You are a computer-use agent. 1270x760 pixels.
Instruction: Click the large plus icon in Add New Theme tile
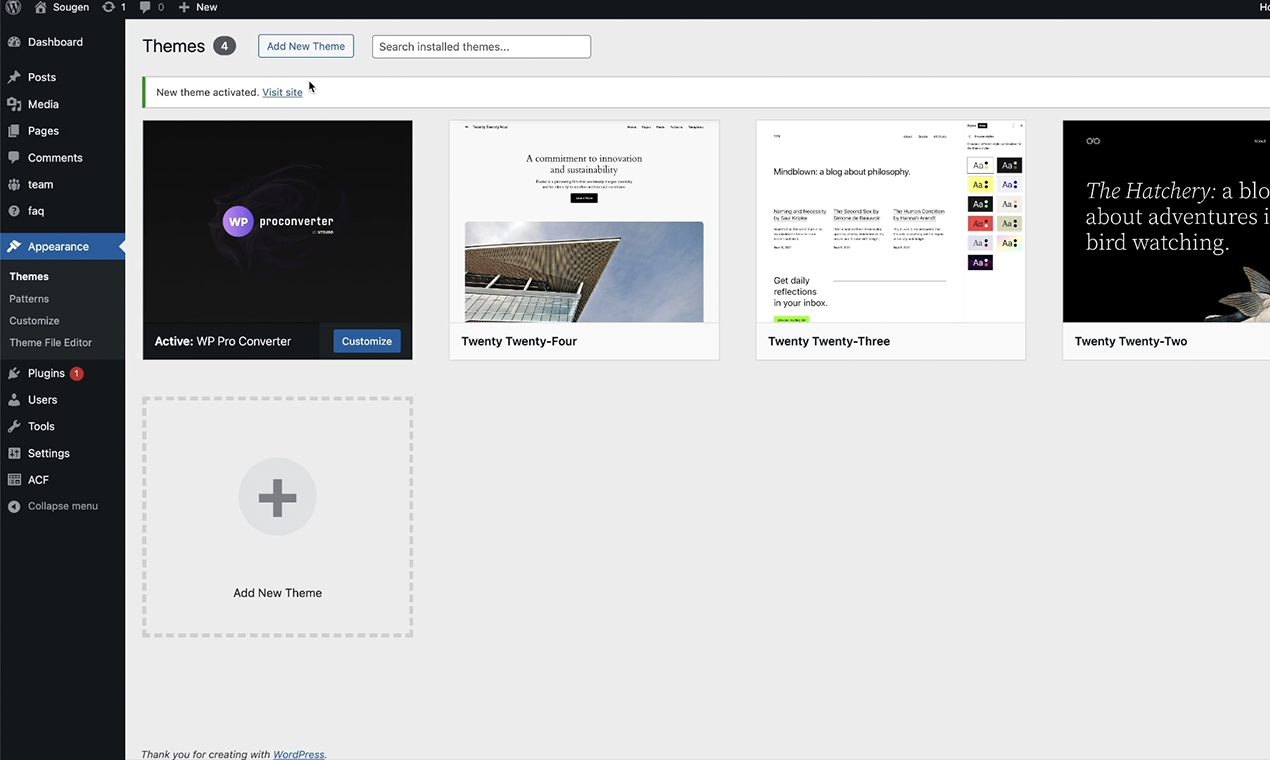point(277,497)
